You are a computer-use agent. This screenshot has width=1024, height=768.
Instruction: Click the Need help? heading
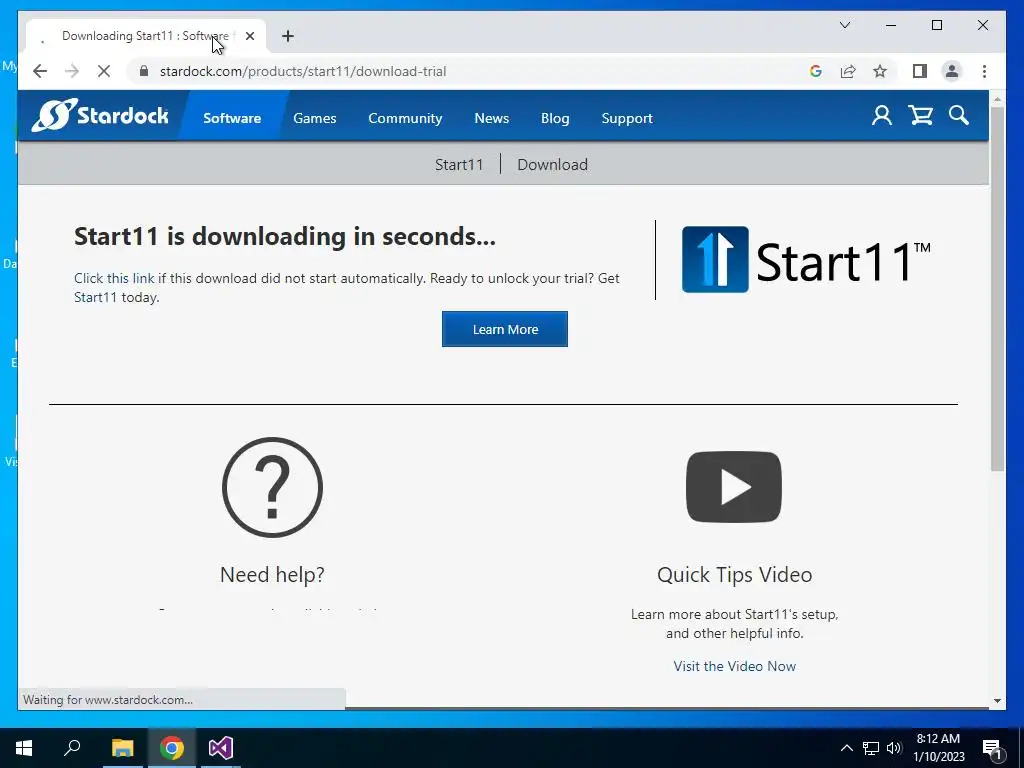click(x=272, y=575)
